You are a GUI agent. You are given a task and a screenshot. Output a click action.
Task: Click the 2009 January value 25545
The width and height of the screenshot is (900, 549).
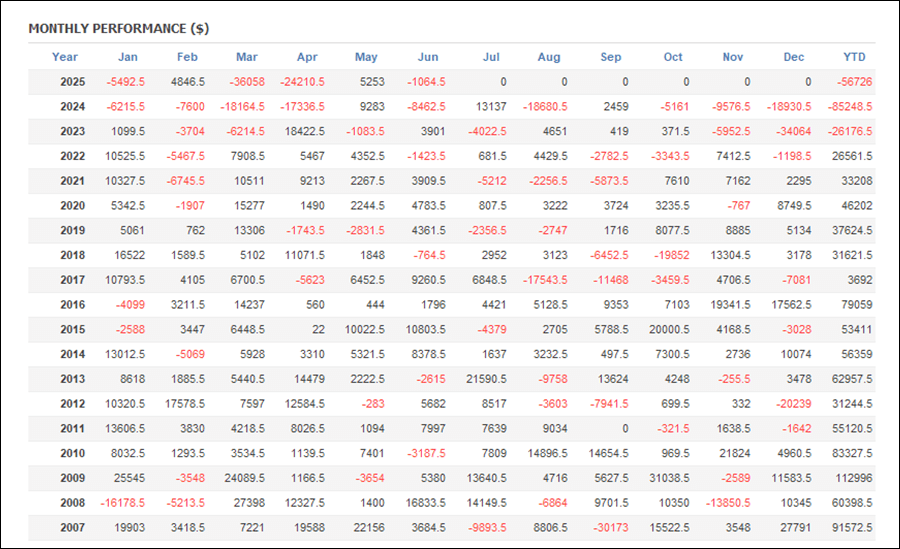129,478
